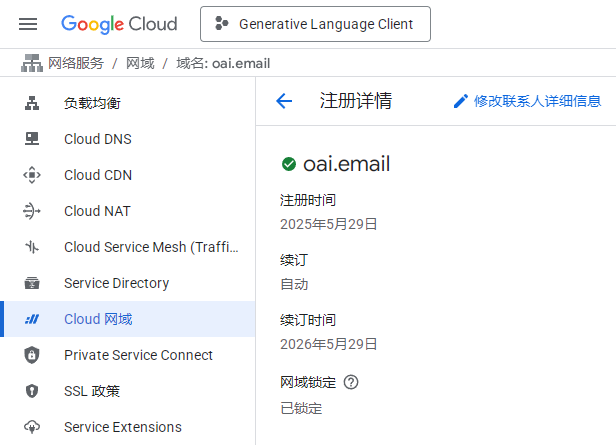Click the Google Cloud logo
This screenshot has width=616, height=445.
119,24
